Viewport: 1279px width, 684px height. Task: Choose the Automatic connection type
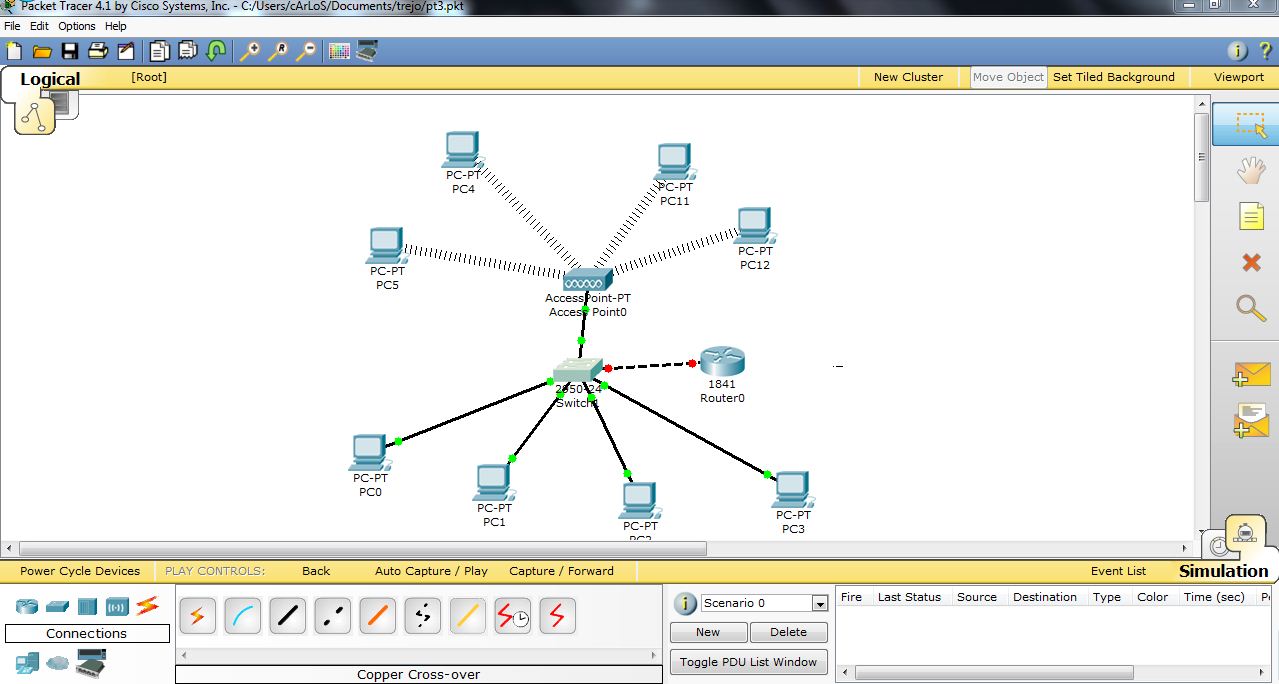[x=197, y=616]
